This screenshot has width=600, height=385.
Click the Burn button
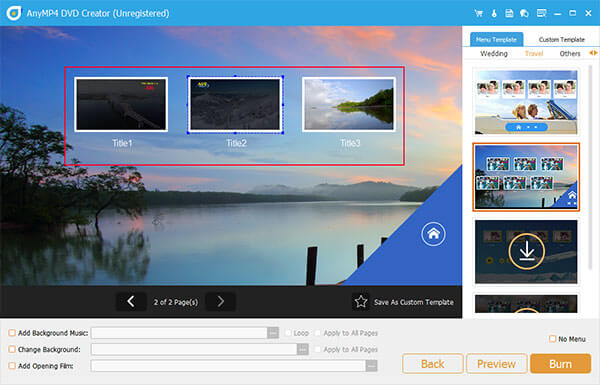tap(561, 364)
